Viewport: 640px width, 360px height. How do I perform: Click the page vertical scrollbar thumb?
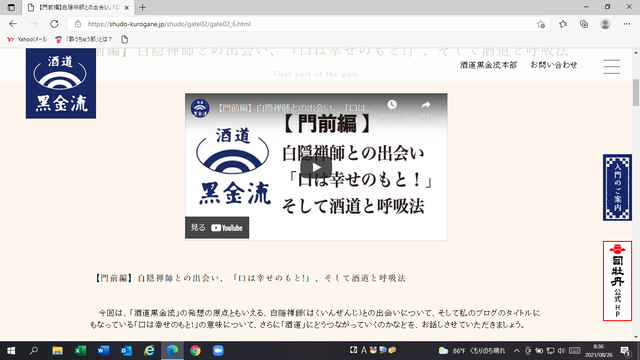(x=636, y=92)
